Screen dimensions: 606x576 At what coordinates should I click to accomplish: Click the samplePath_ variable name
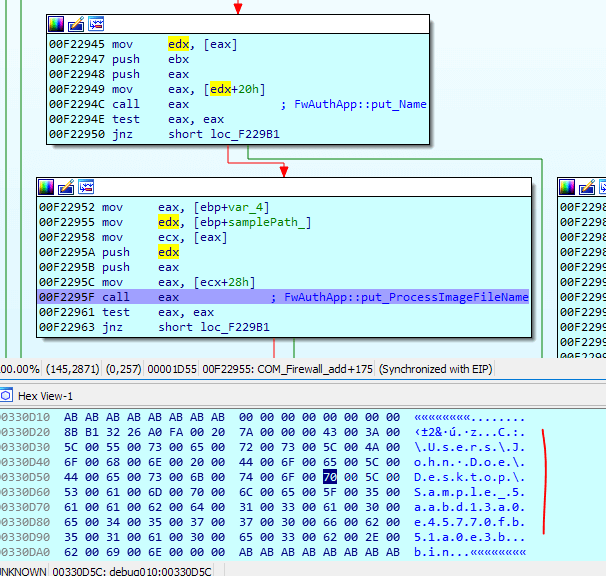(x=267, y=223)
